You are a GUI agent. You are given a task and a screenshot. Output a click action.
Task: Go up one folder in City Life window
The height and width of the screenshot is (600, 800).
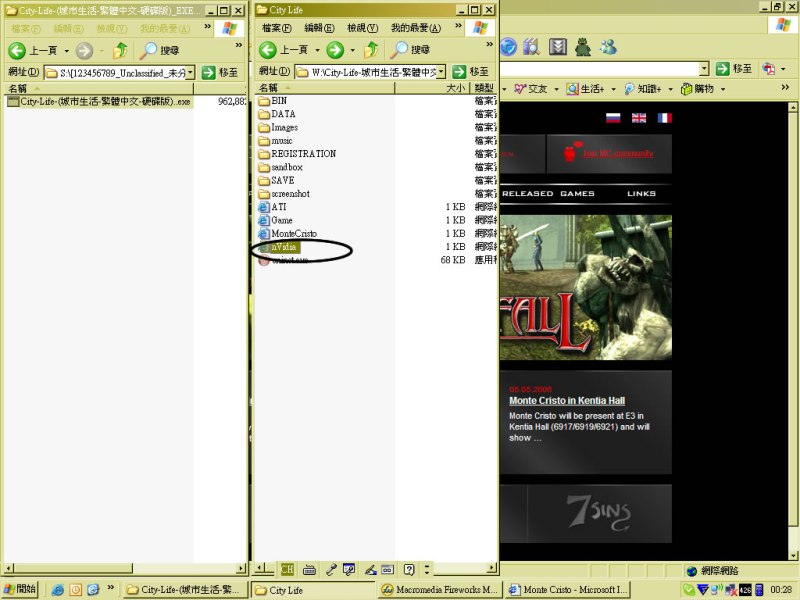[x=371, y=49]
